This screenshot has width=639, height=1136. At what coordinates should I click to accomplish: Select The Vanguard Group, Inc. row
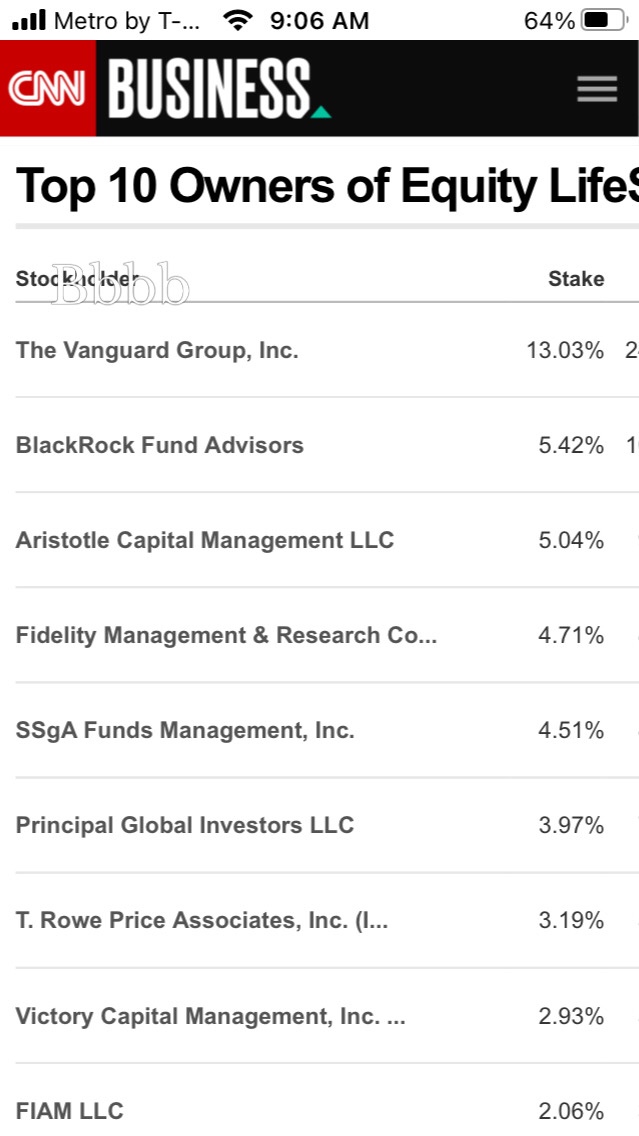(x=157, y=350)
